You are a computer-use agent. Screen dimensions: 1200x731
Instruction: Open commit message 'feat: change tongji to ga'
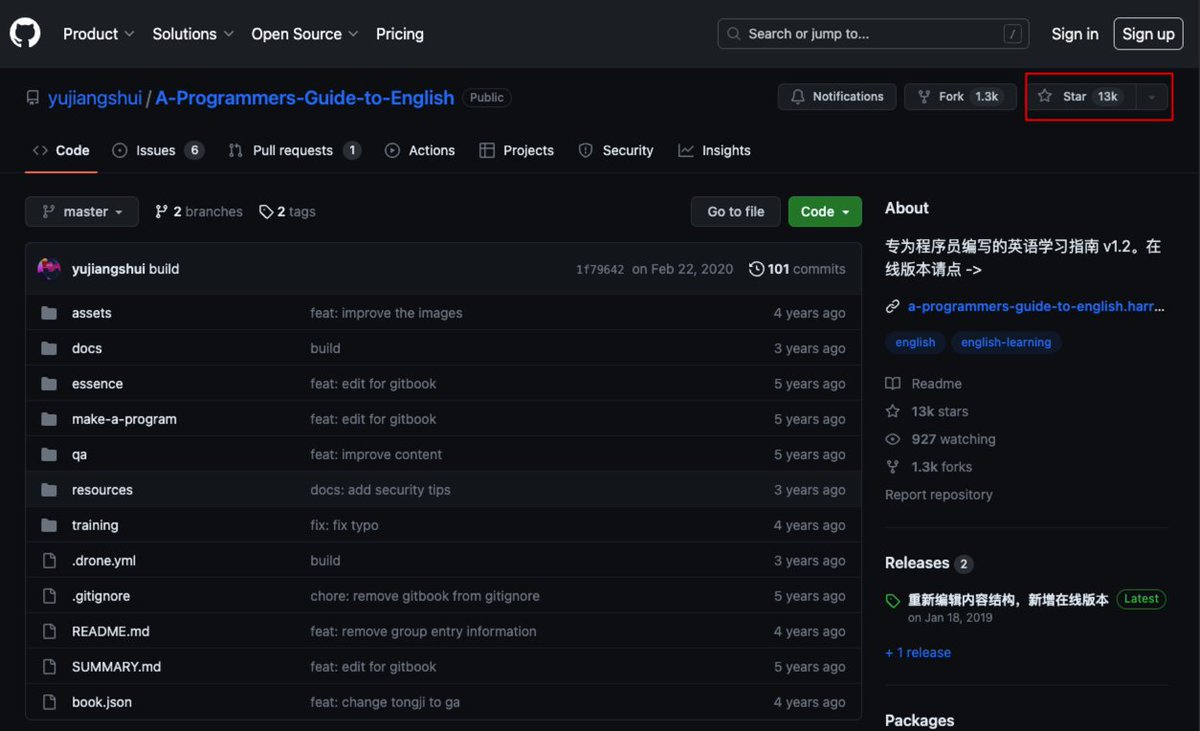coord(385,702)
